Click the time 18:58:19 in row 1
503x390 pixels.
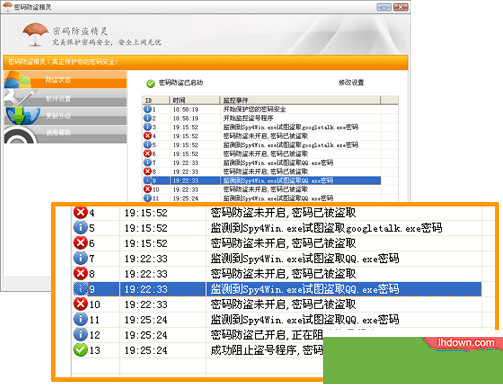point(185,109)
